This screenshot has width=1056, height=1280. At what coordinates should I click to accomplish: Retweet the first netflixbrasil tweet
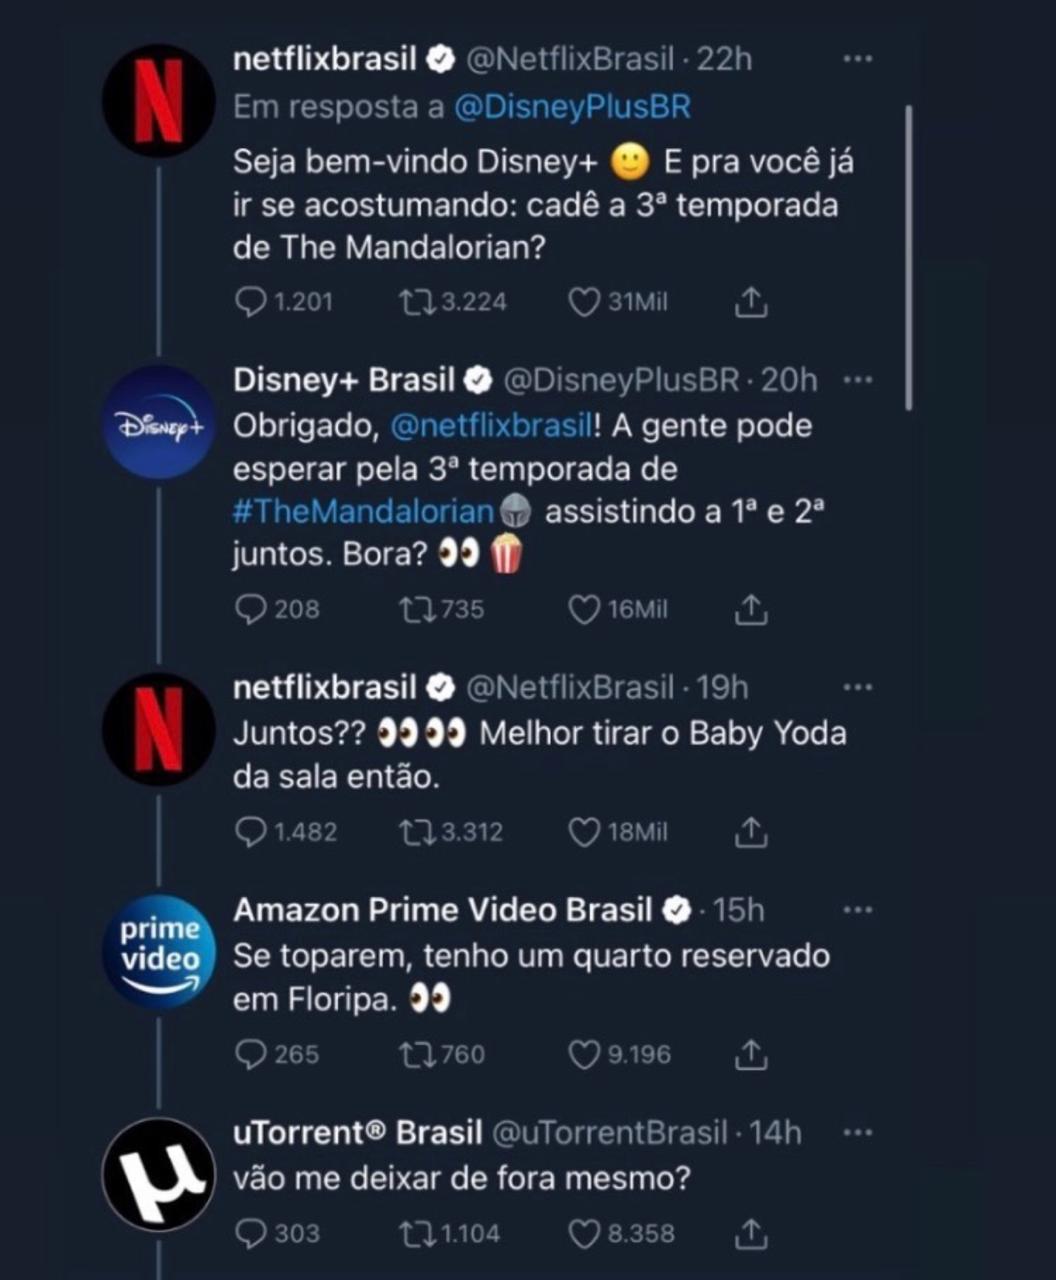click(412, 302)
